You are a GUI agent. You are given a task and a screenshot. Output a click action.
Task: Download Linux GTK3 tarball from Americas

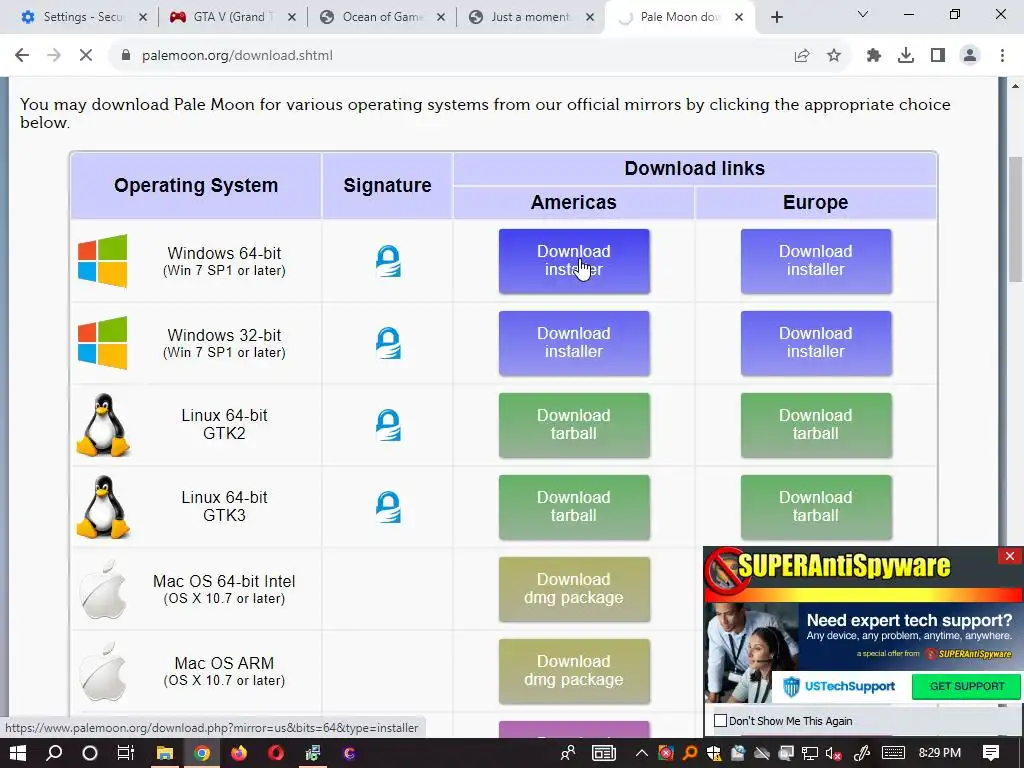click(574, 507)
